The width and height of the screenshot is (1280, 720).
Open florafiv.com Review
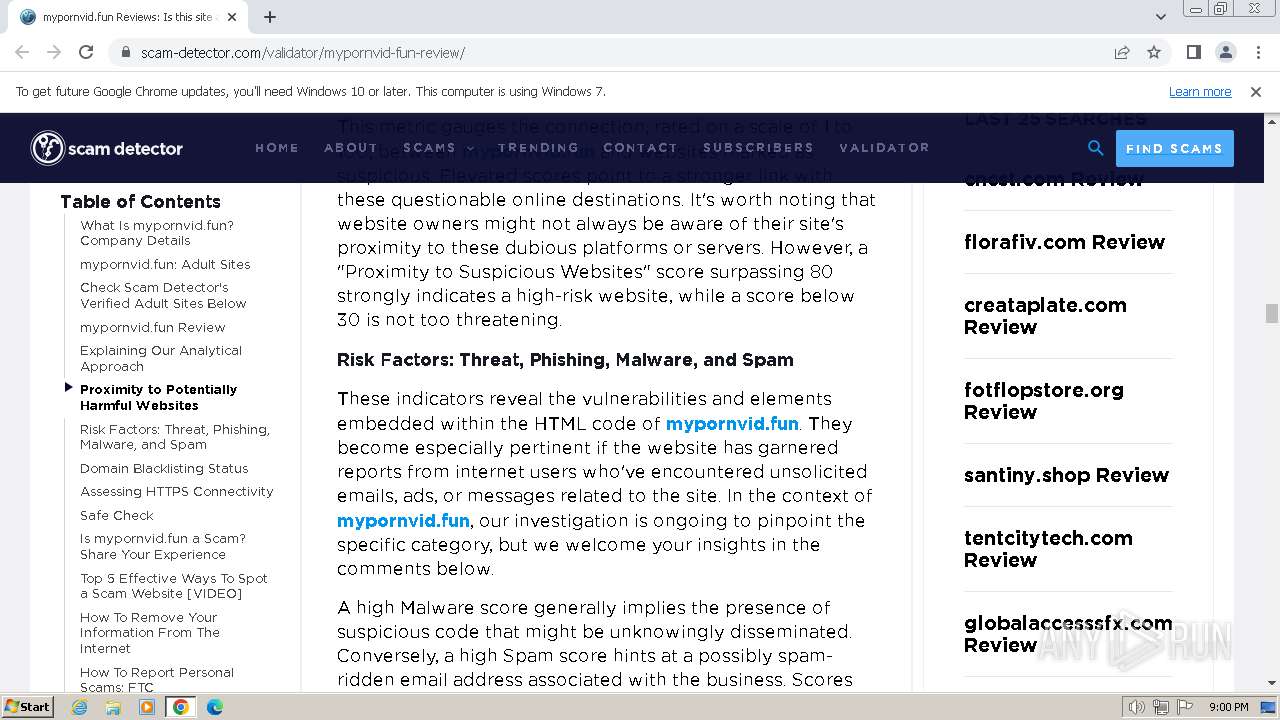point(1064,242)
